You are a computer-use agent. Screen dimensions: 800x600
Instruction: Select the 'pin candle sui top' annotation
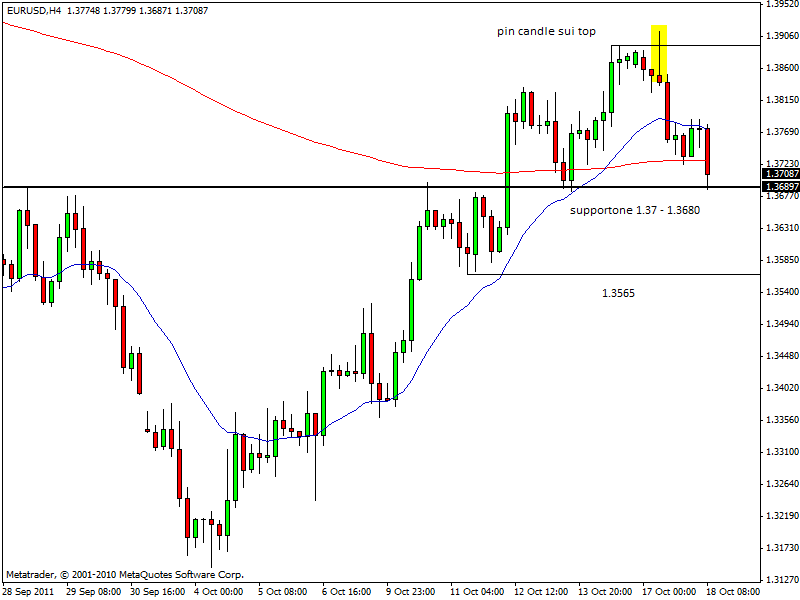click(546, 31)
